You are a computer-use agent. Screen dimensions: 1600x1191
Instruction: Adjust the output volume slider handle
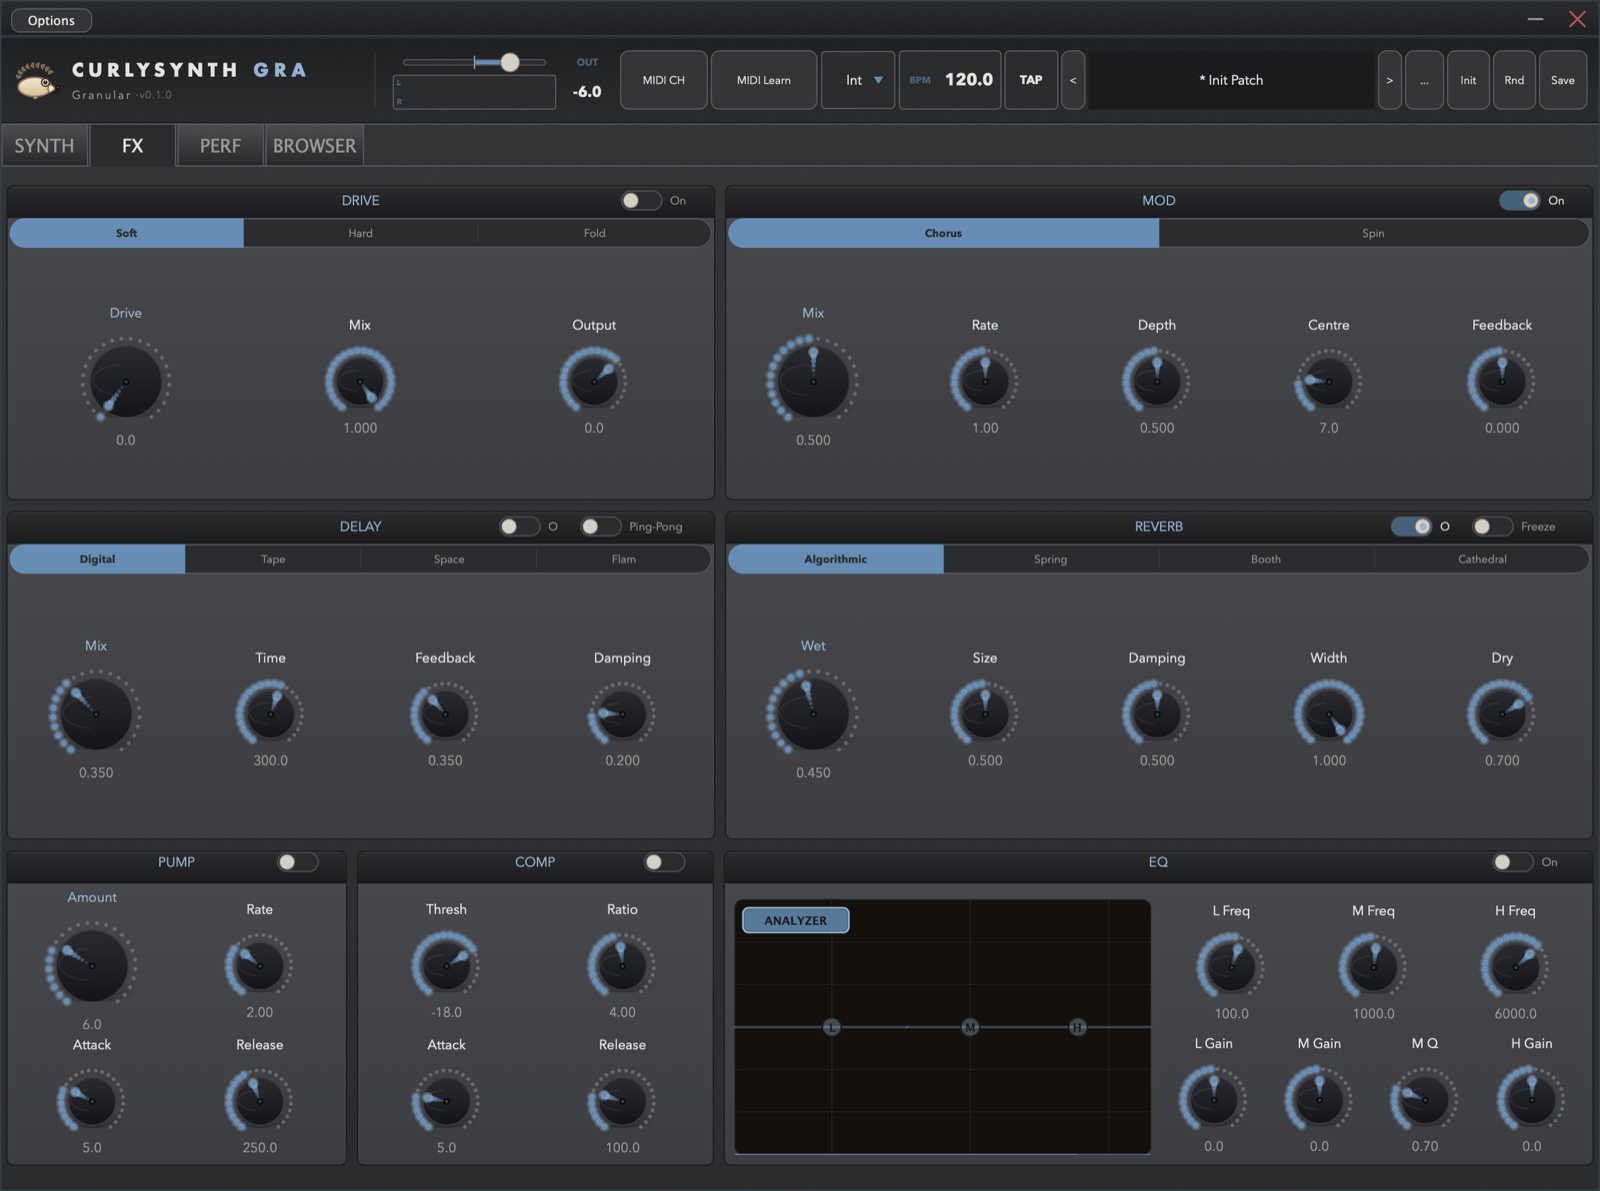coord(510,62)
